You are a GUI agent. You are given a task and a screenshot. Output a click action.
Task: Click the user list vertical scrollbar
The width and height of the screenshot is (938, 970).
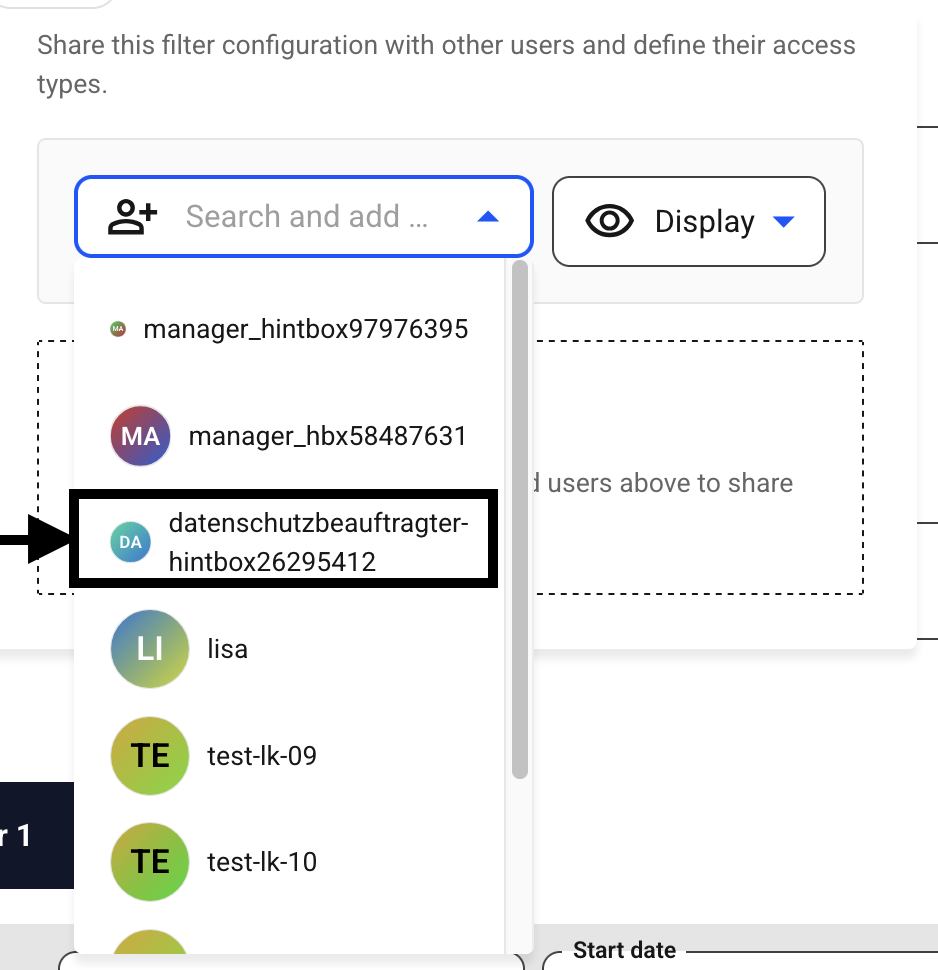520,519
